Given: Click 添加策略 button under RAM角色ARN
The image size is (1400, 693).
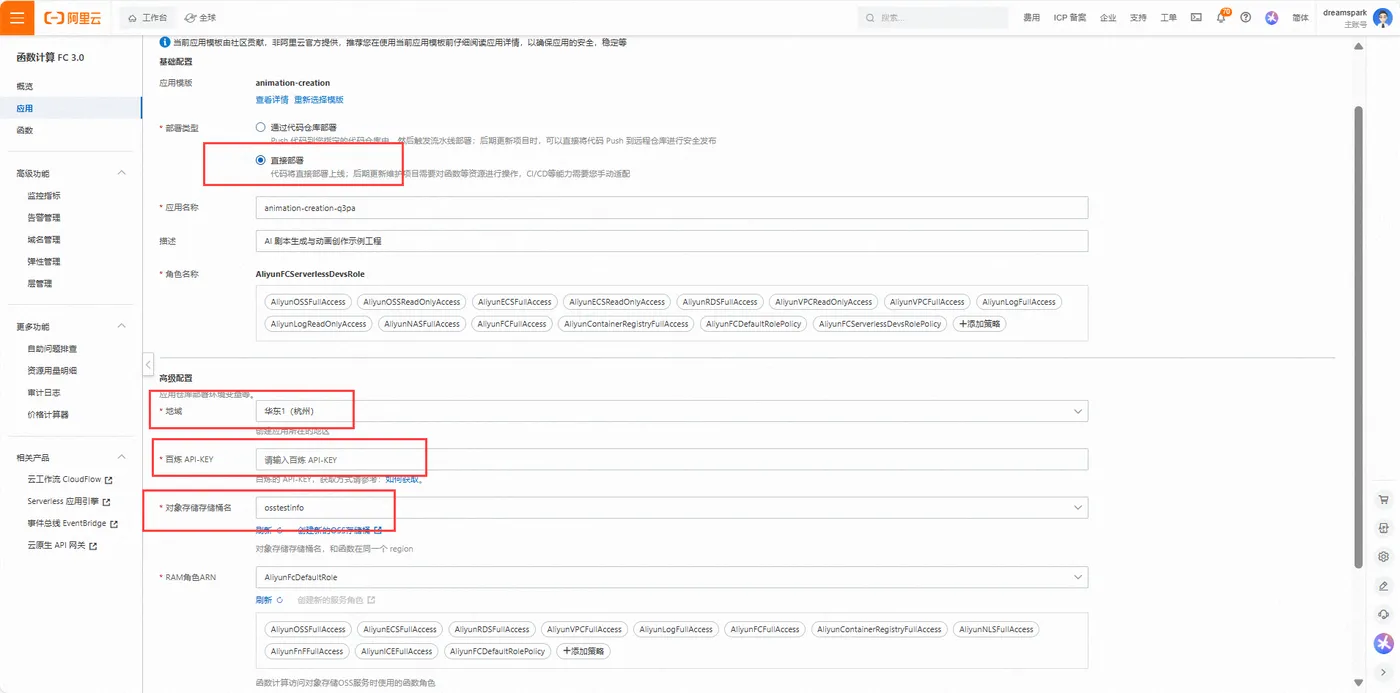Looking at the screenshot, I should 583,651.
